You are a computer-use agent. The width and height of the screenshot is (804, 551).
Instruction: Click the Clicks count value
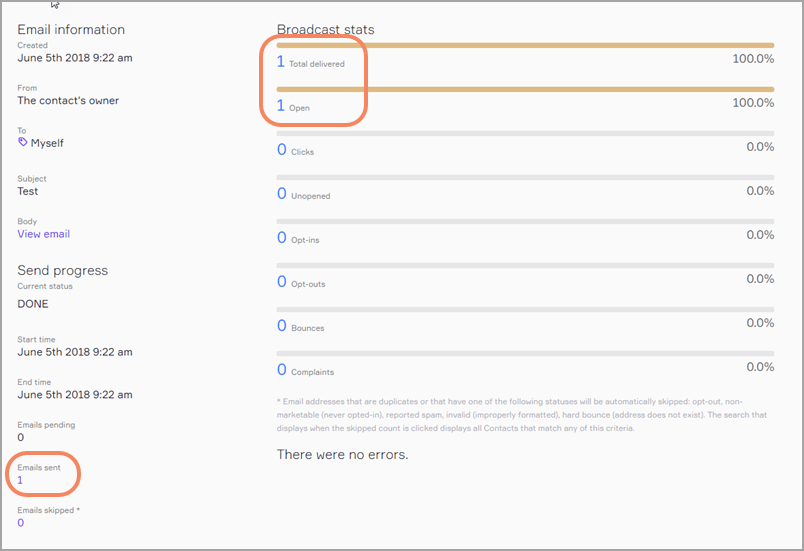click(282, 150)
